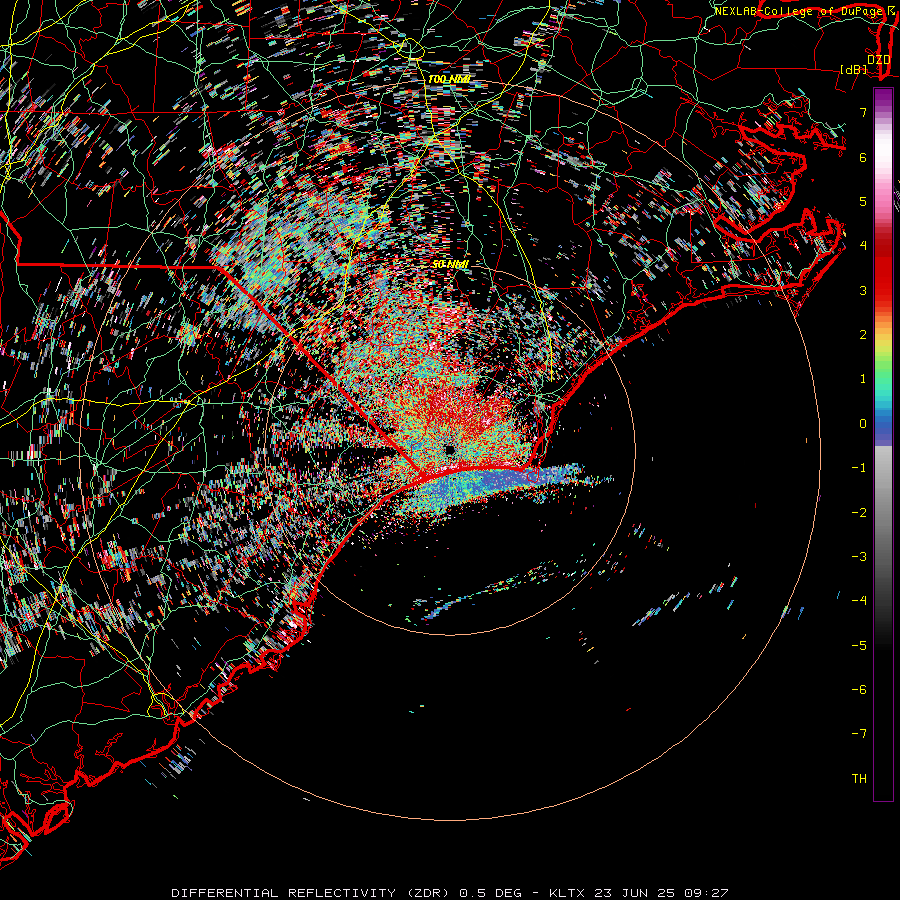Click the colorbar value 3 label
The height and width of the screenshot is (900, 900).
863,290
